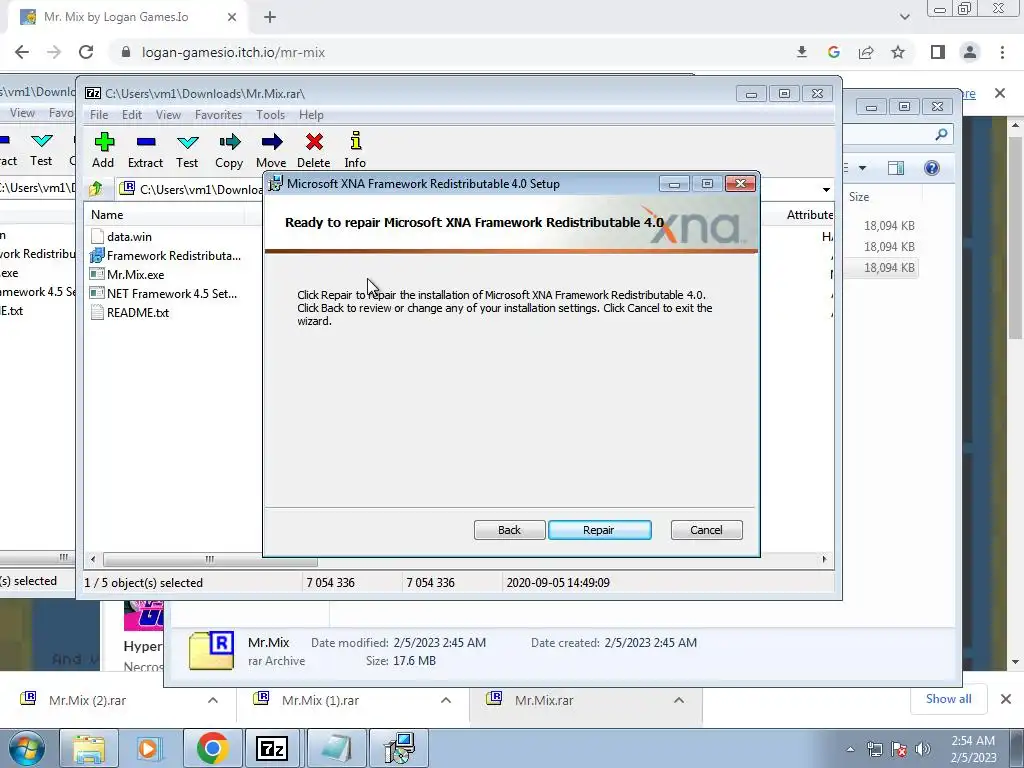
Task: Click the Extract toolbar icon in Mr.Mix.rar window
Action: pyautogui.click(x=146, y=142)
